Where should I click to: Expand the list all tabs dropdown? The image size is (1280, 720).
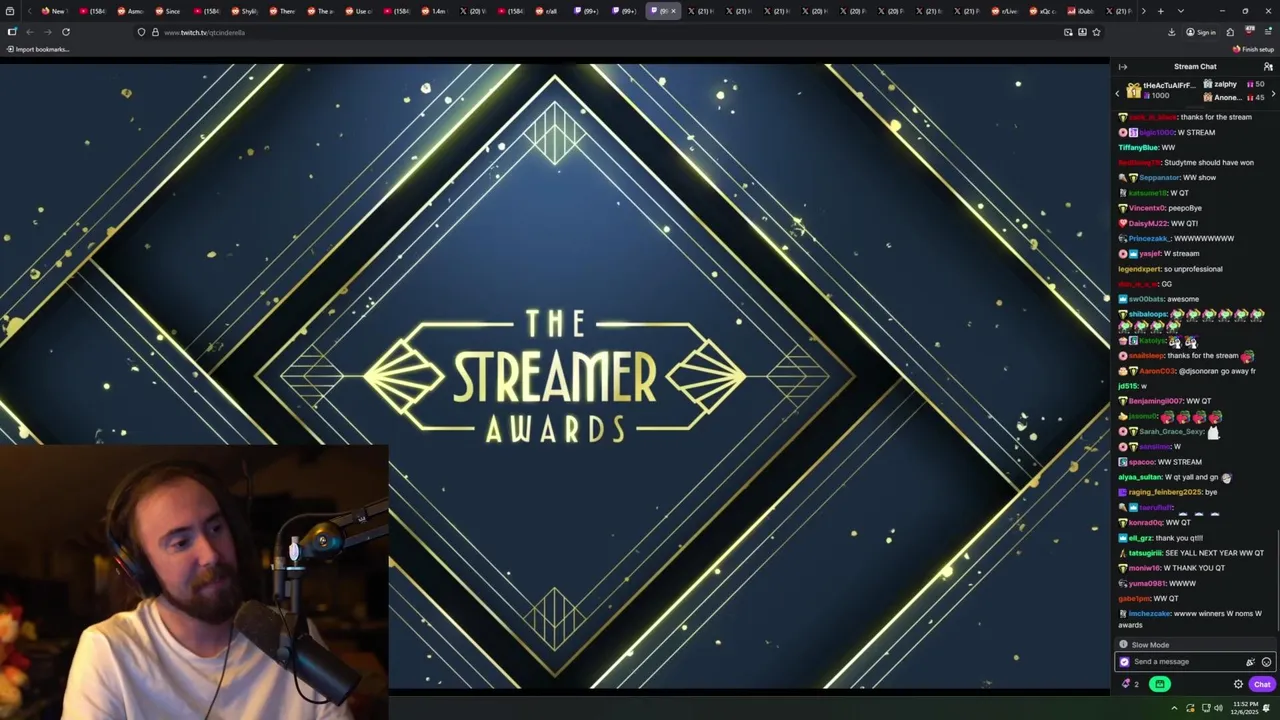click(1181, 11)
